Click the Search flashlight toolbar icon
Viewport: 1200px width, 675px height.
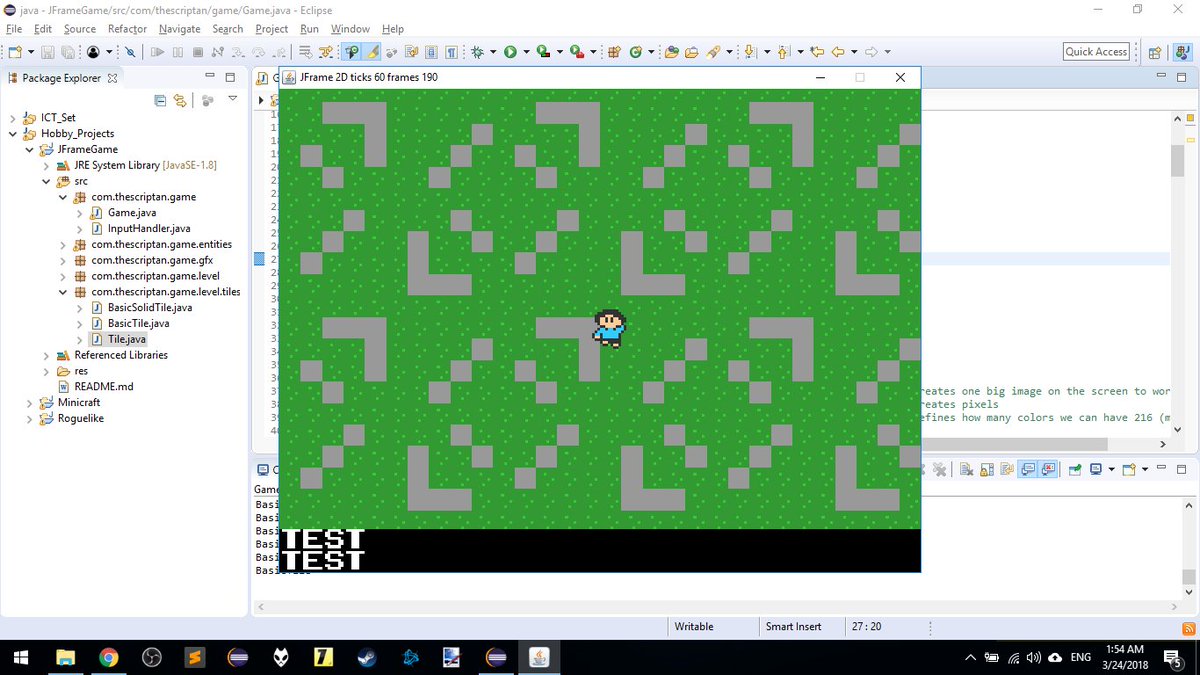pyautogui.click(x=713, y=52)
